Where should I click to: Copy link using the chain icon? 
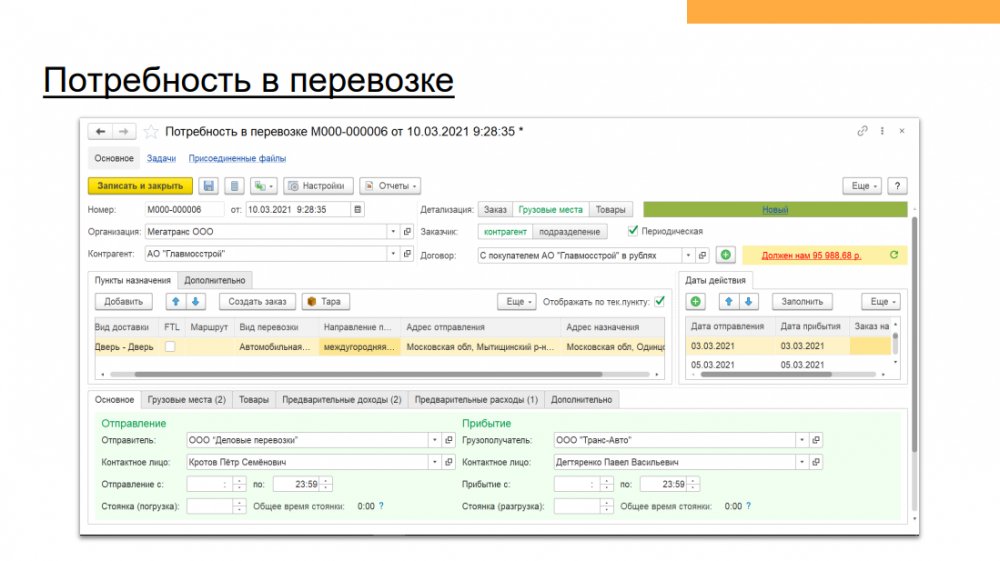[862, 132]
